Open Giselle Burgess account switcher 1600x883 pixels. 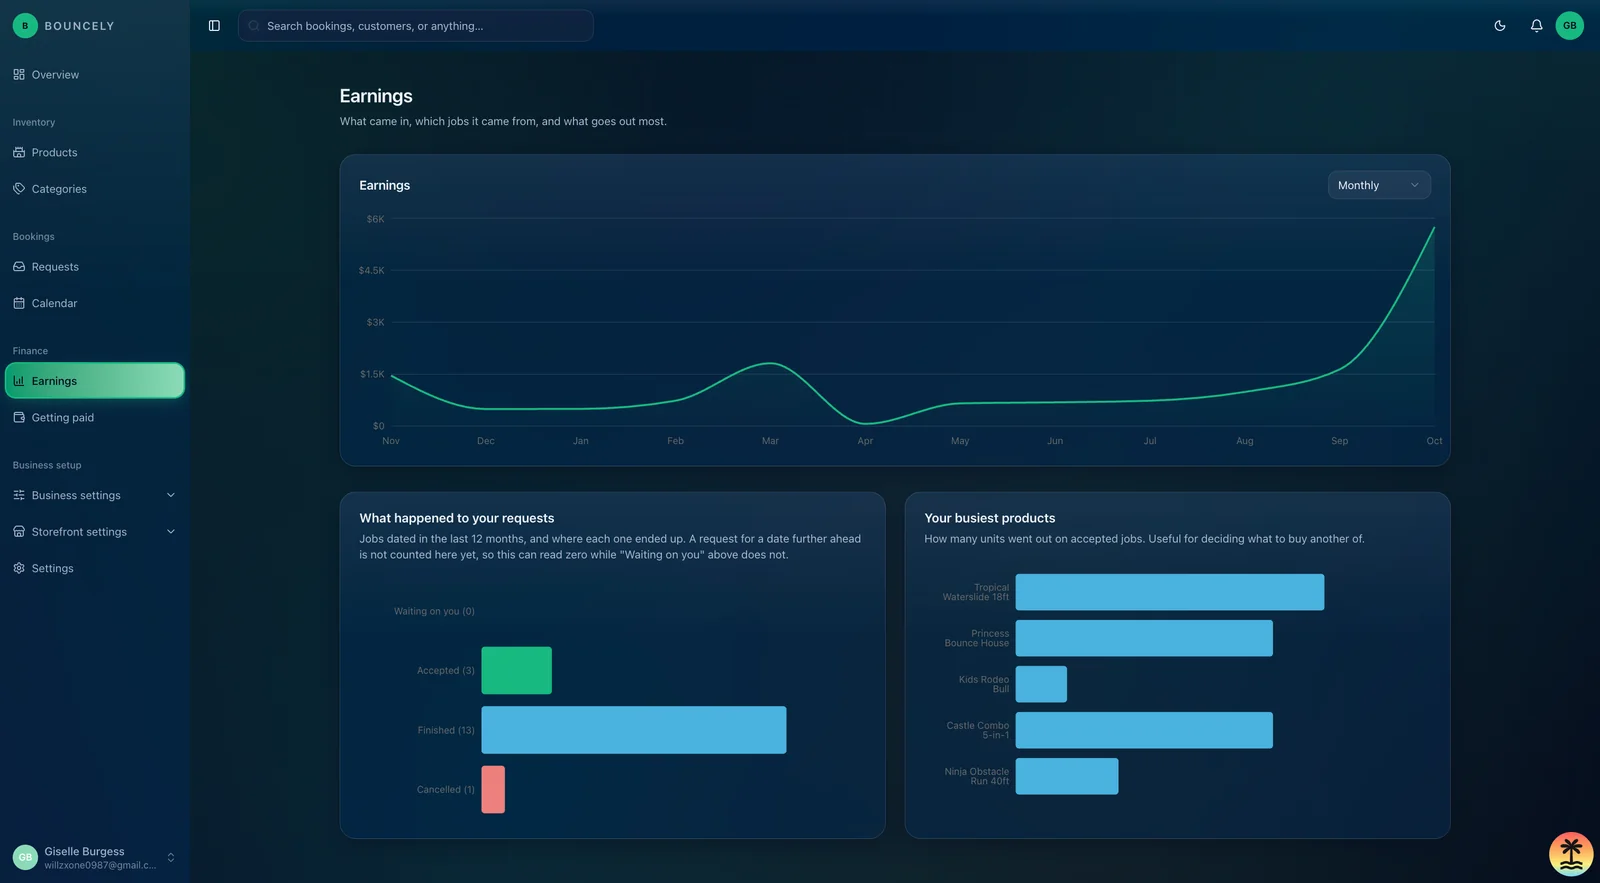(x=95, y=857)
